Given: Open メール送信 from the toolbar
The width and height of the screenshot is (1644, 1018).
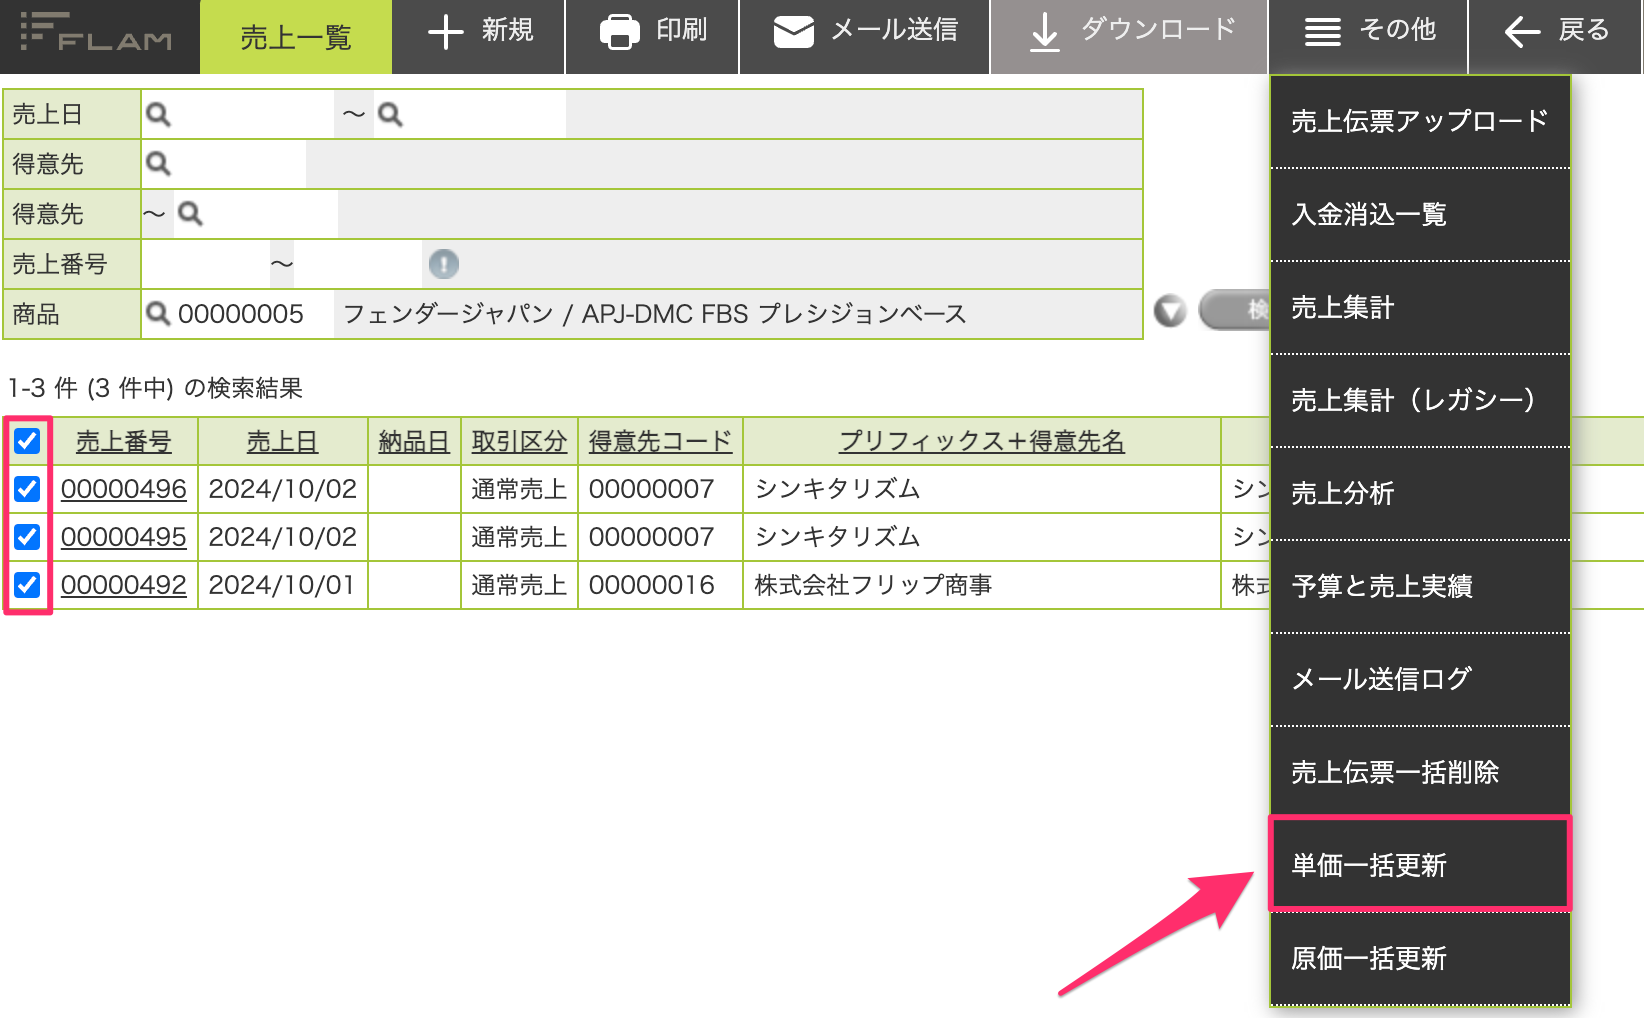Looking at the screenshot, I should 865,37.
